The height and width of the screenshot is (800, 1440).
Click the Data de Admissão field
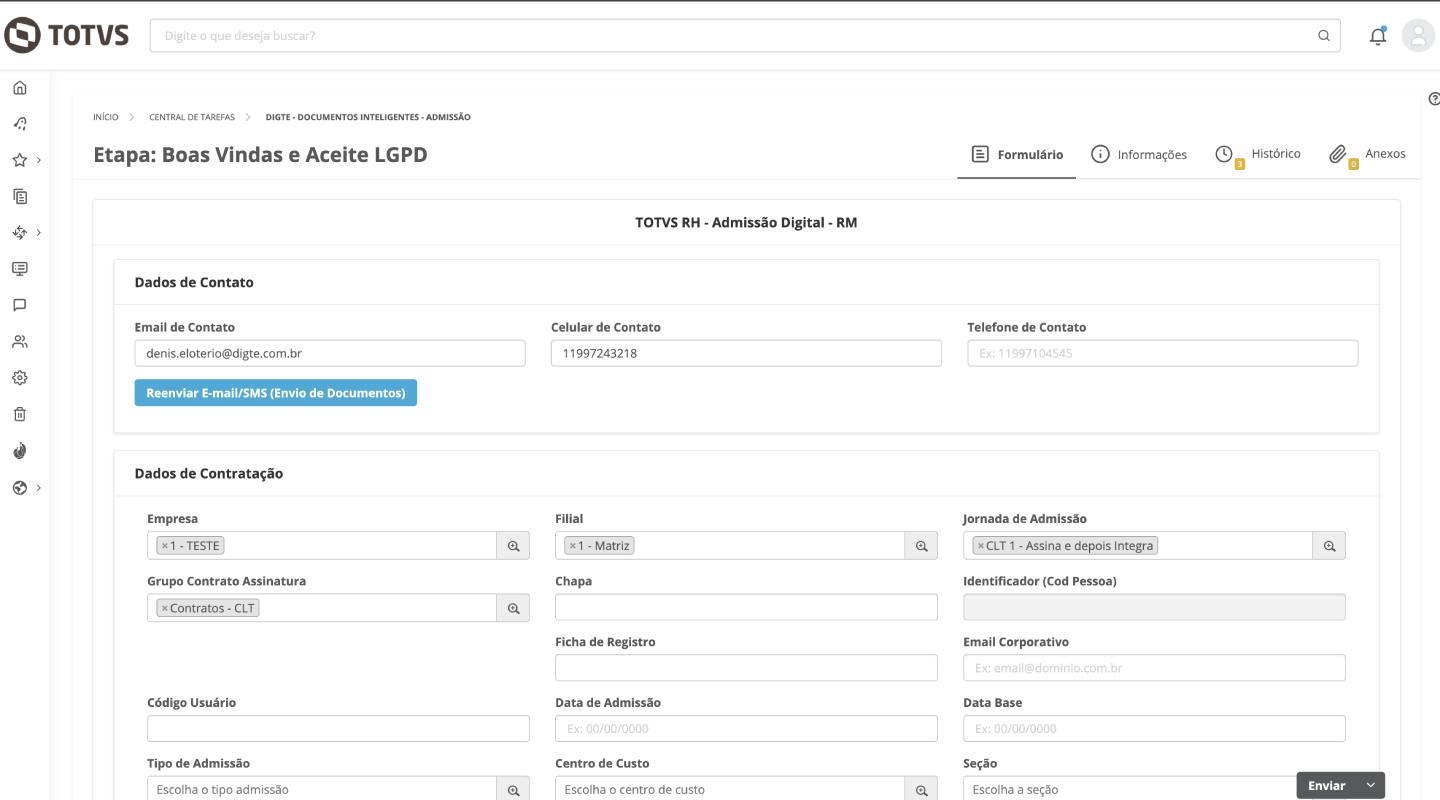click(x=746, y=729)
